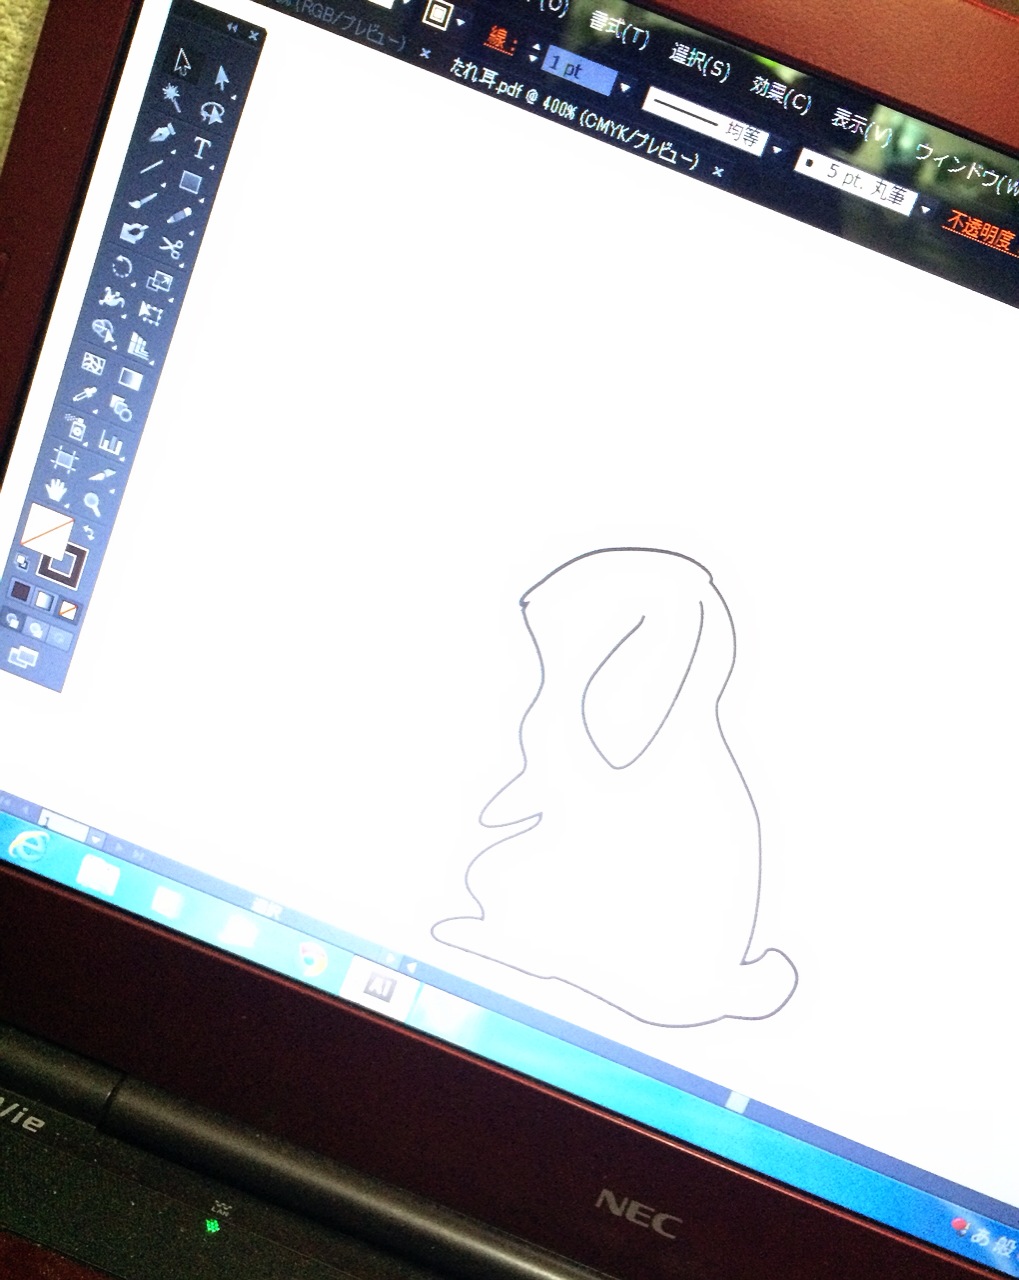
Task: Select the Scissors tool
Action: pyautogui.click(x=171, y=247)
